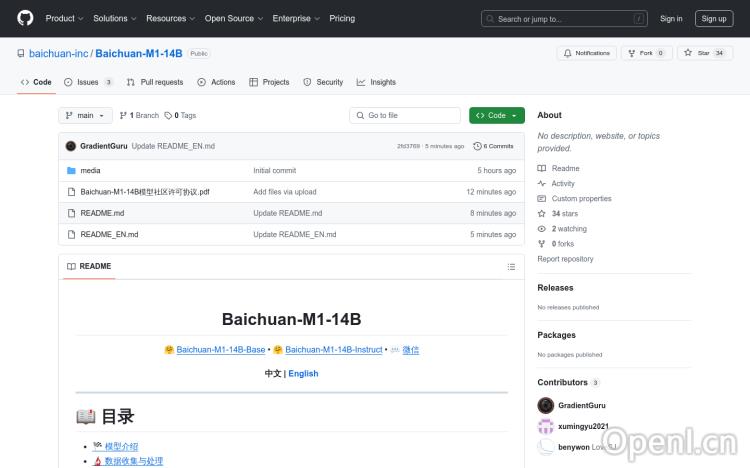750x468 pixels.
Task: Open the 6 Commits history
Action: pyautogui.click(x=493, y=146)
